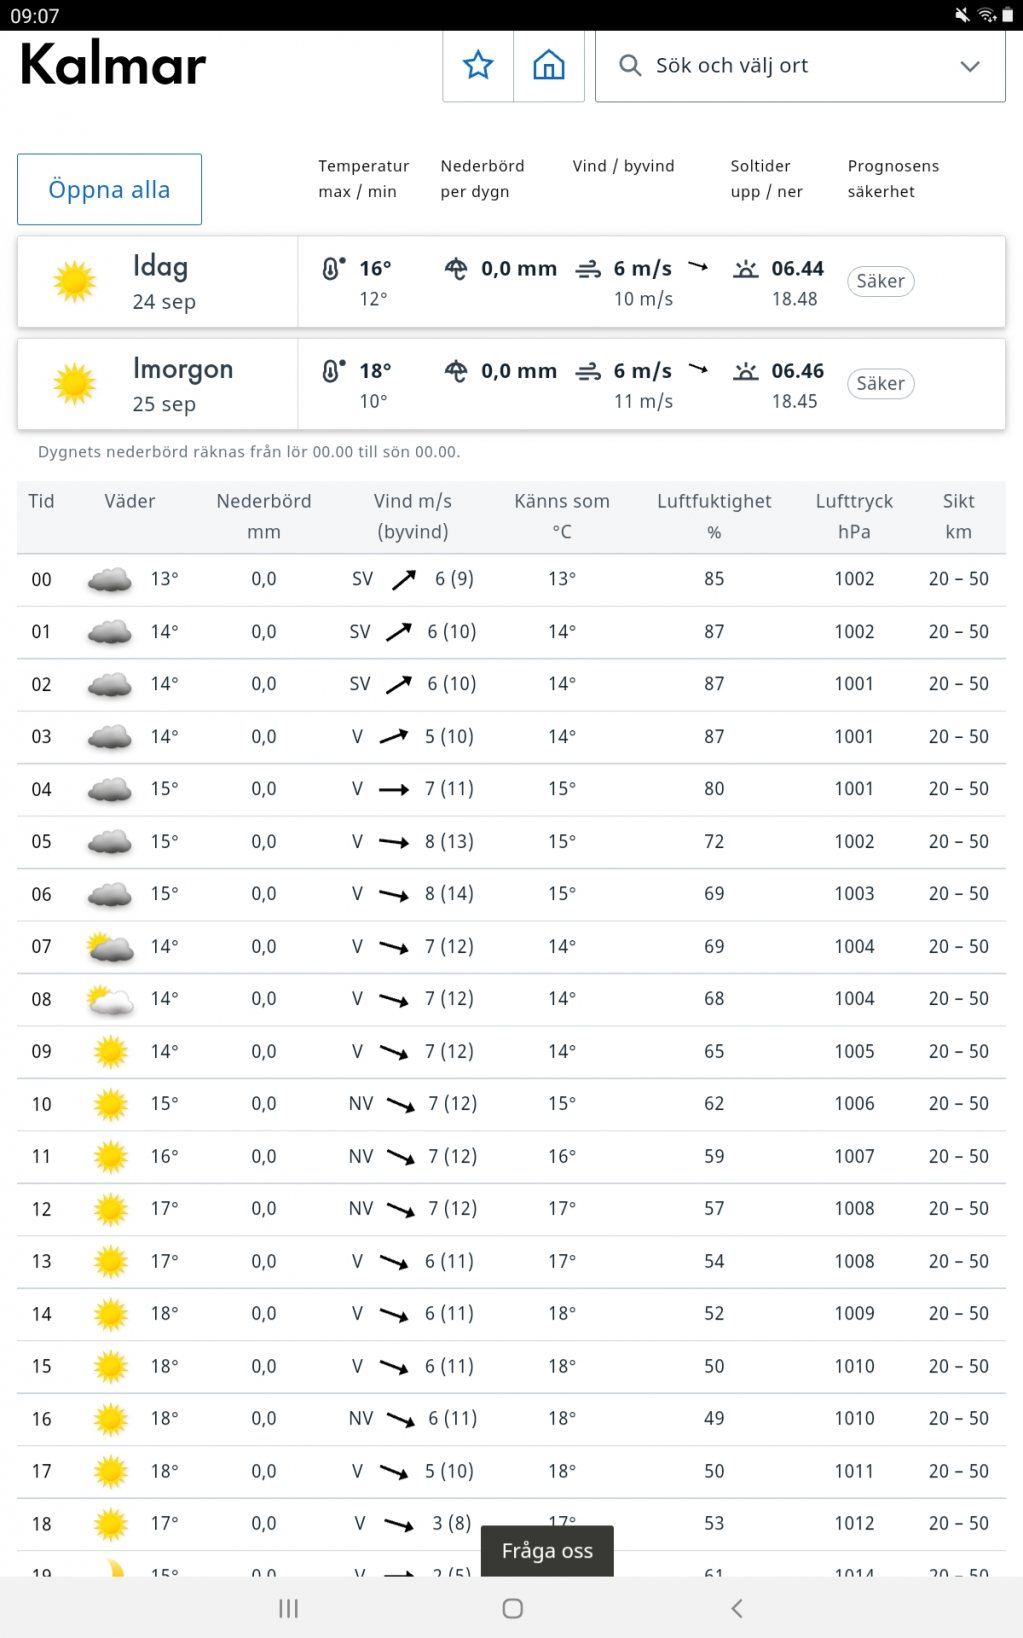The width and height of the screenshot is (1023, 1638).
Task: Click the Öppna alla button
Action: click(x=109, y=189)
